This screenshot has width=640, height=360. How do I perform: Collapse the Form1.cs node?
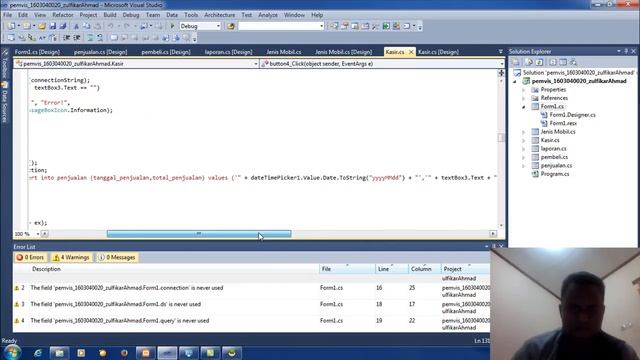524,107
